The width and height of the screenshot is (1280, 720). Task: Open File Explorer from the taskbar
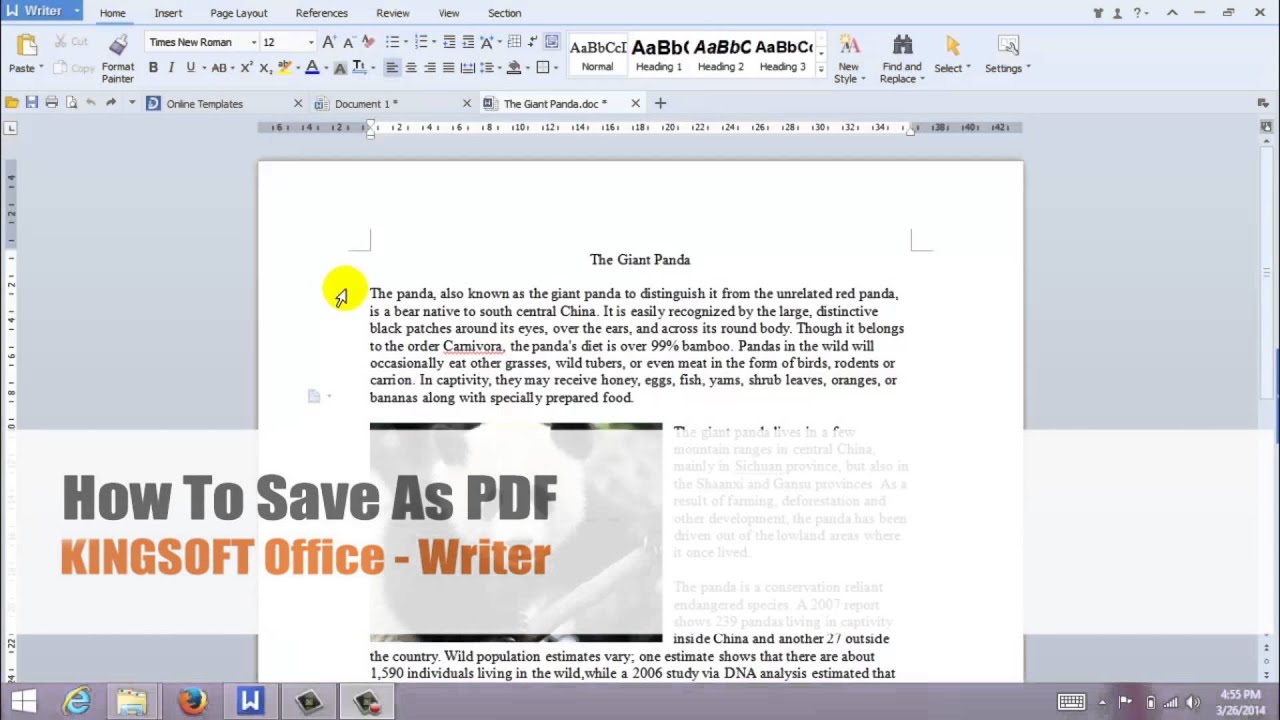(132, 702)
